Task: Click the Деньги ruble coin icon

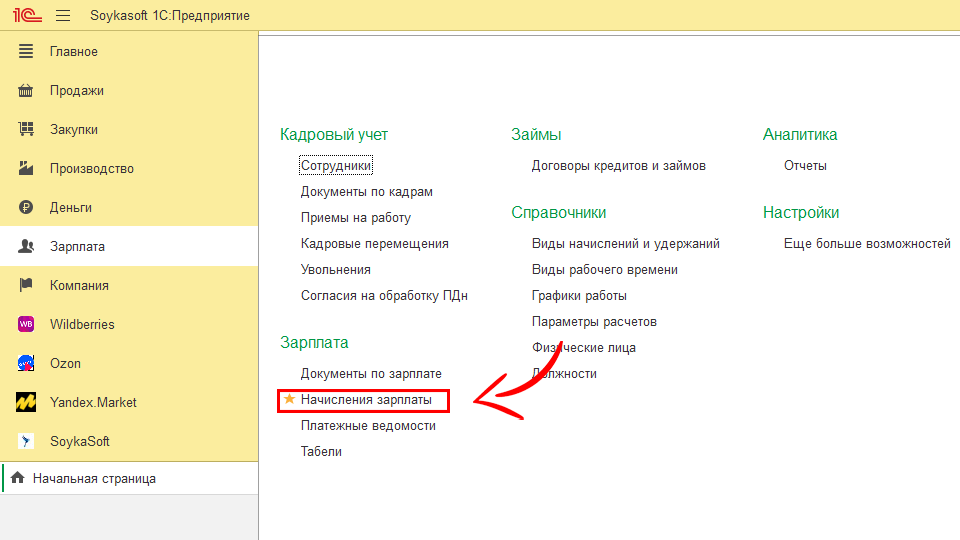Action: (x=27, y=207)
